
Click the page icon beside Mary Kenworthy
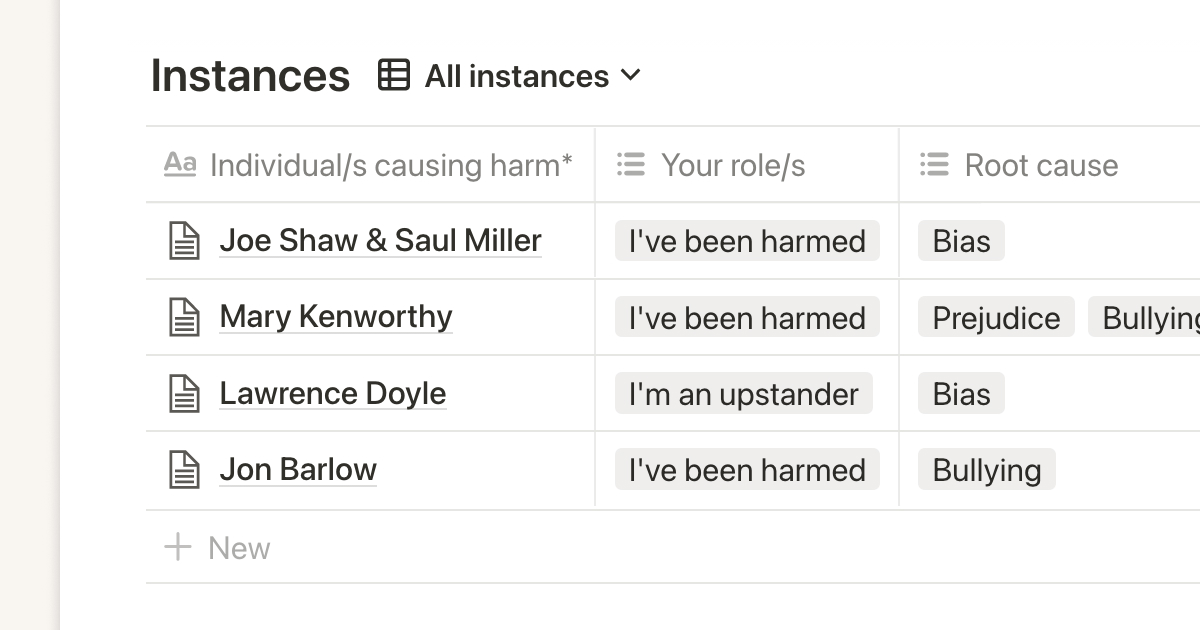pos(184,317)
